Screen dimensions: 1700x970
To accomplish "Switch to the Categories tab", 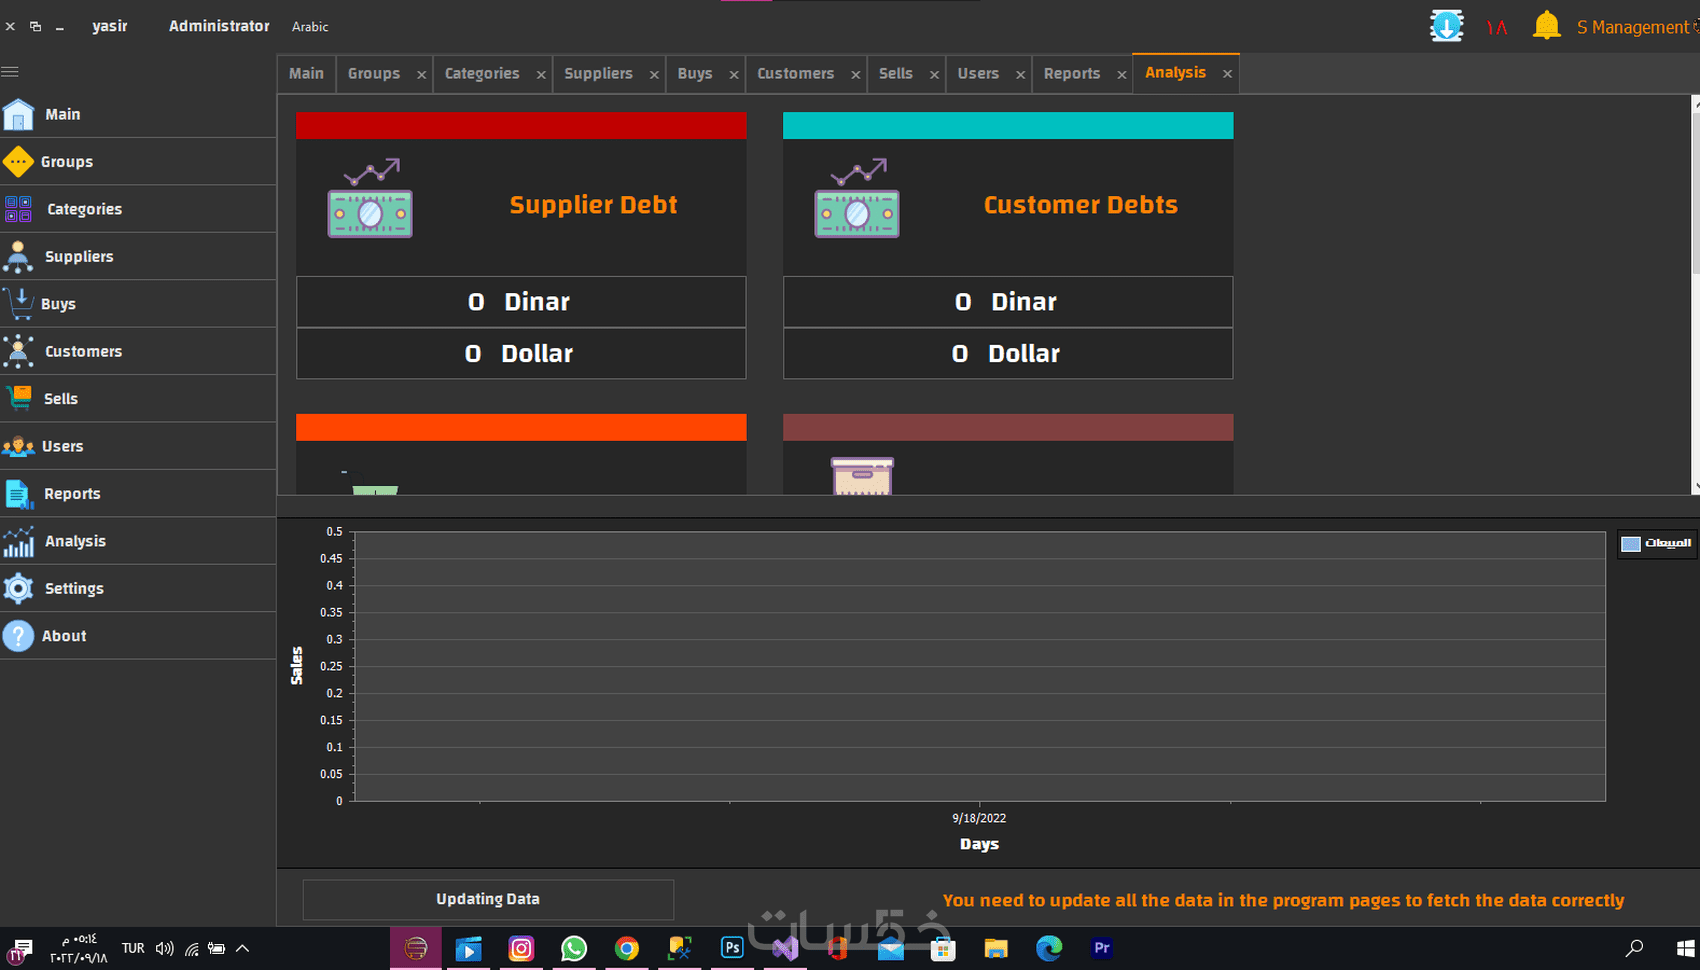I will point(482,73).
